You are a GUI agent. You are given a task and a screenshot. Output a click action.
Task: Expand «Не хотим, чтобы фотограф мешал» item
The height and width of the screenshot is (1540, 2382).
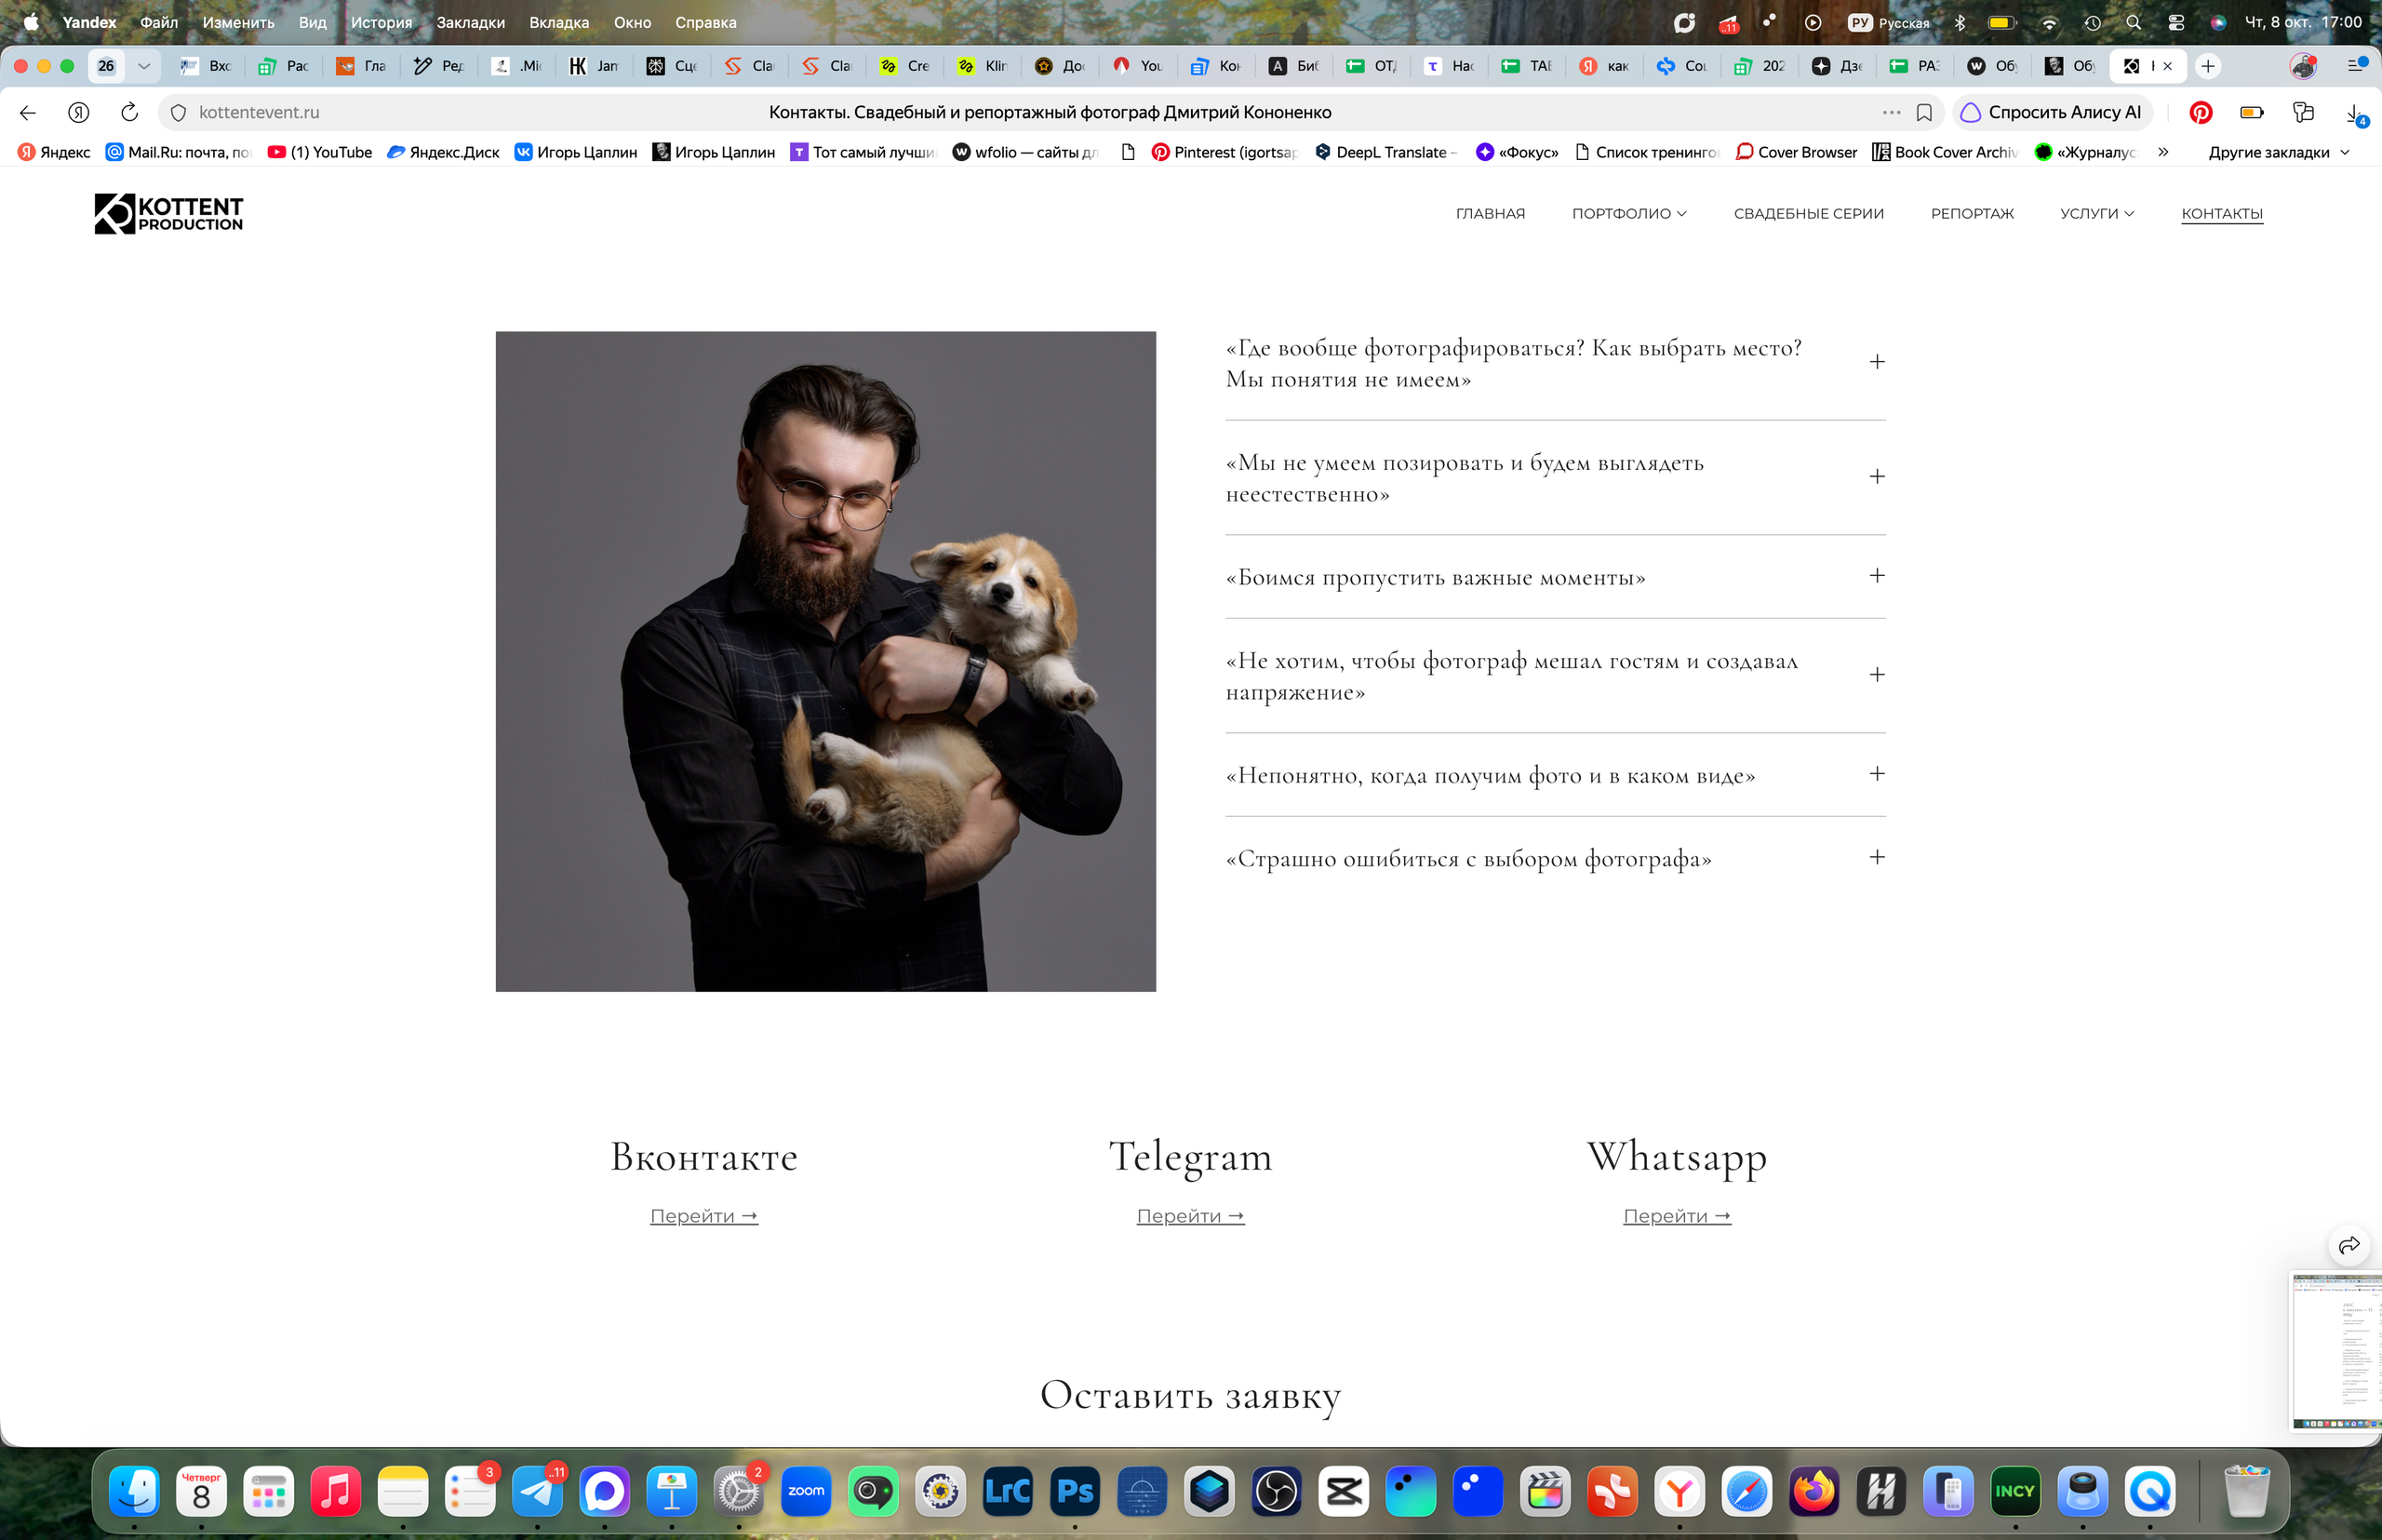click(1555, 676)
